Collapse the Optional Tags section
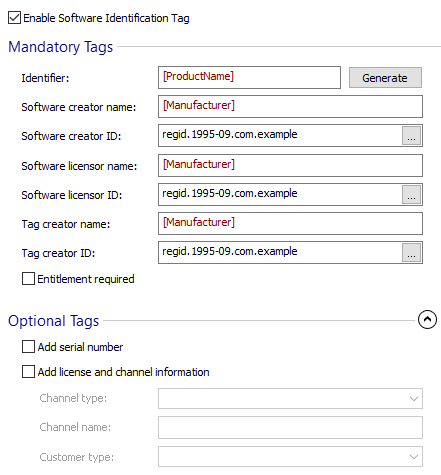The width and height of the screenshot is (441, 475). click(427, 320)
